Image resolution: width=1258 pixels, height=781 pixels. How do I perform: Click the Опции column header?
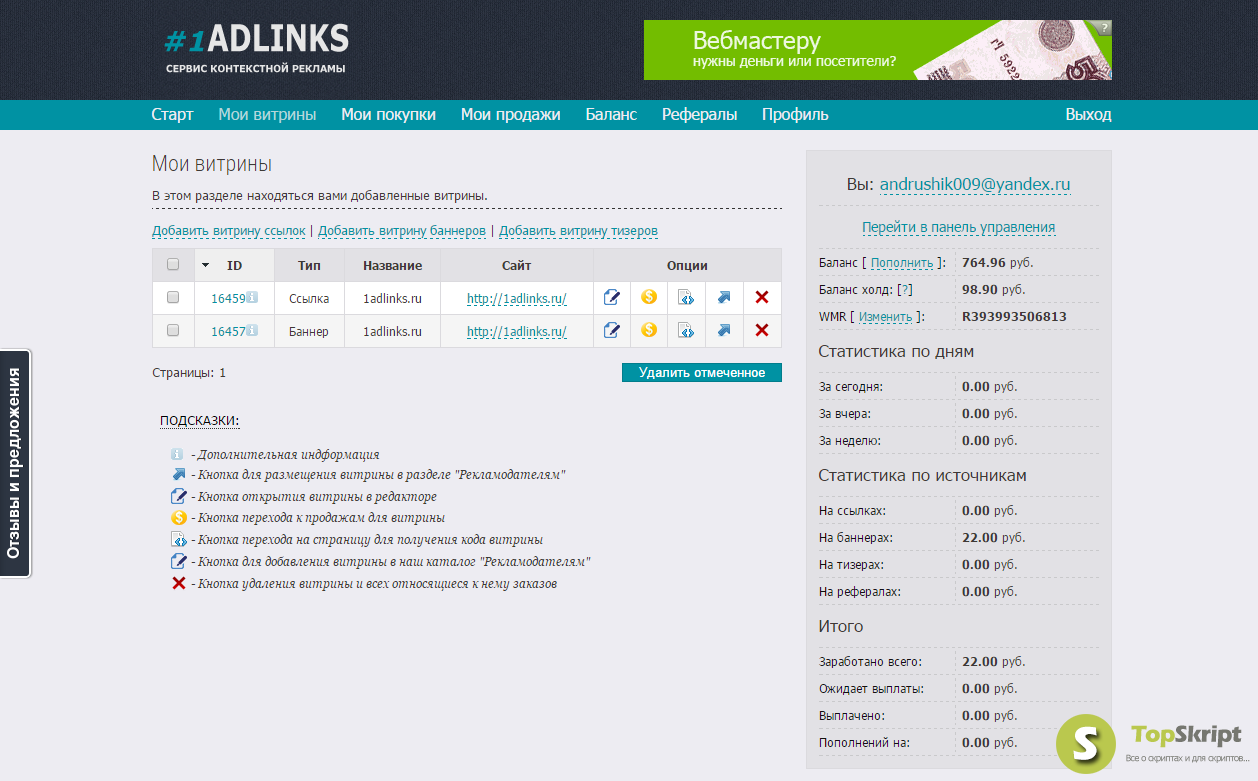click(687, 265)
